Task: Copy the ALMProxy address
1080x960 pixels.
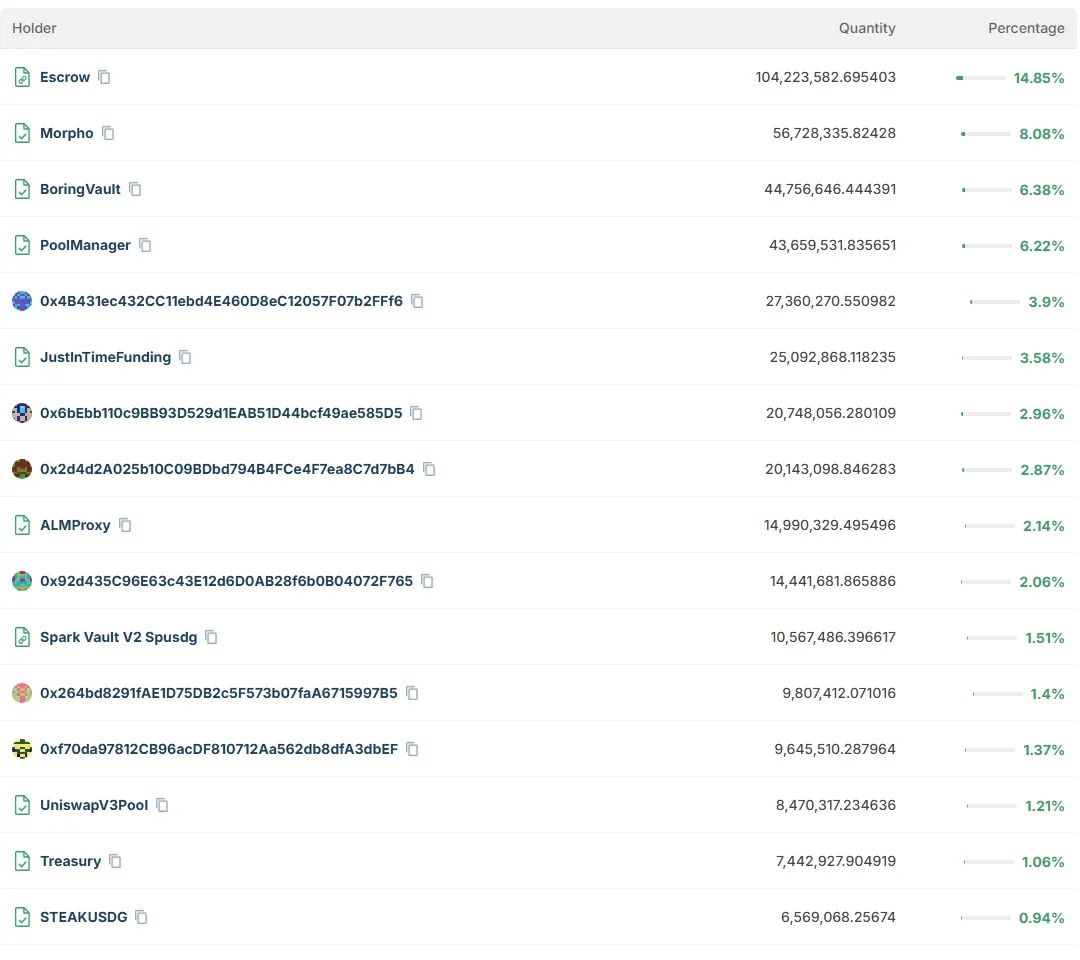Action: (125, 525)
